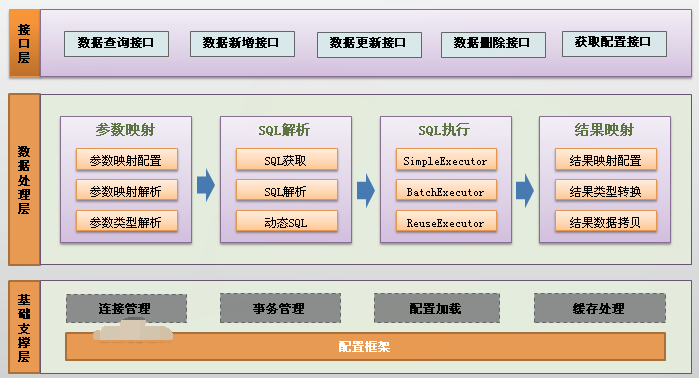Select the 数据新增接口 box

point(242,44)
